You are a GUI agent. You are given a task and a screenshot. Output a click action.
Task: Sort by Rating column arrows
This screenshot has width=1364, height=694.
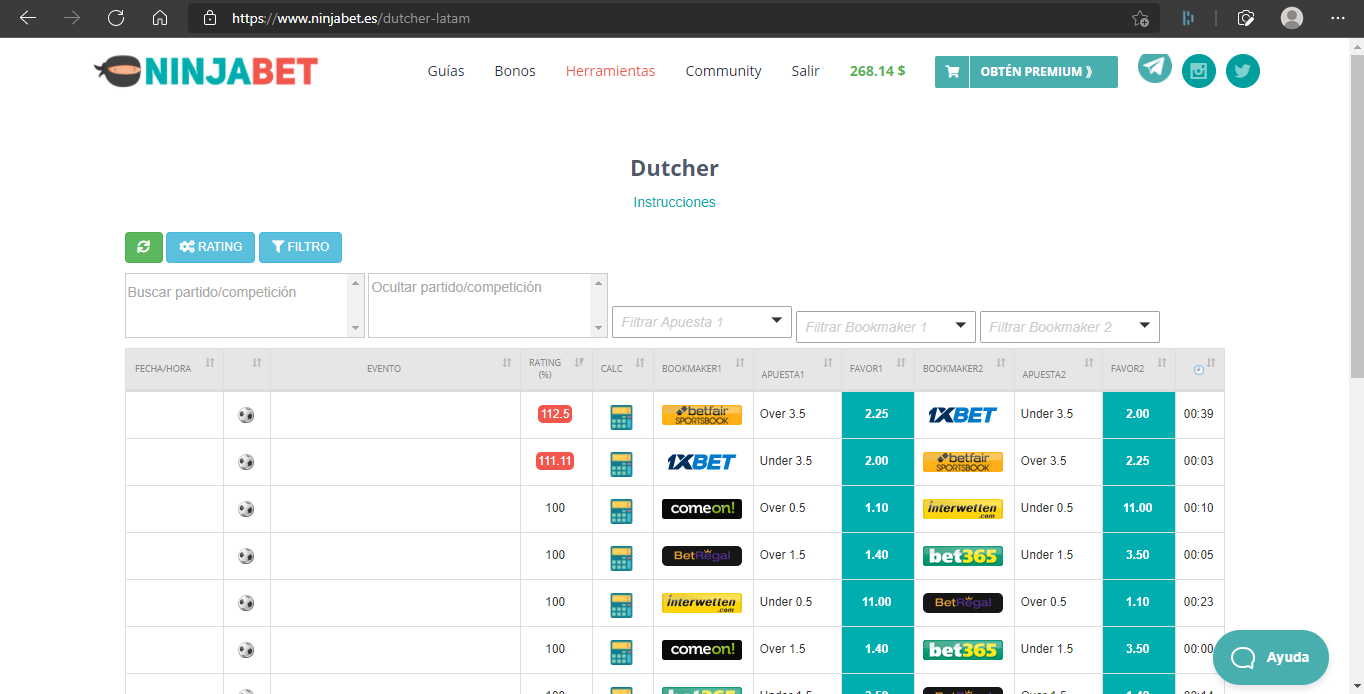tap(580, 363)
